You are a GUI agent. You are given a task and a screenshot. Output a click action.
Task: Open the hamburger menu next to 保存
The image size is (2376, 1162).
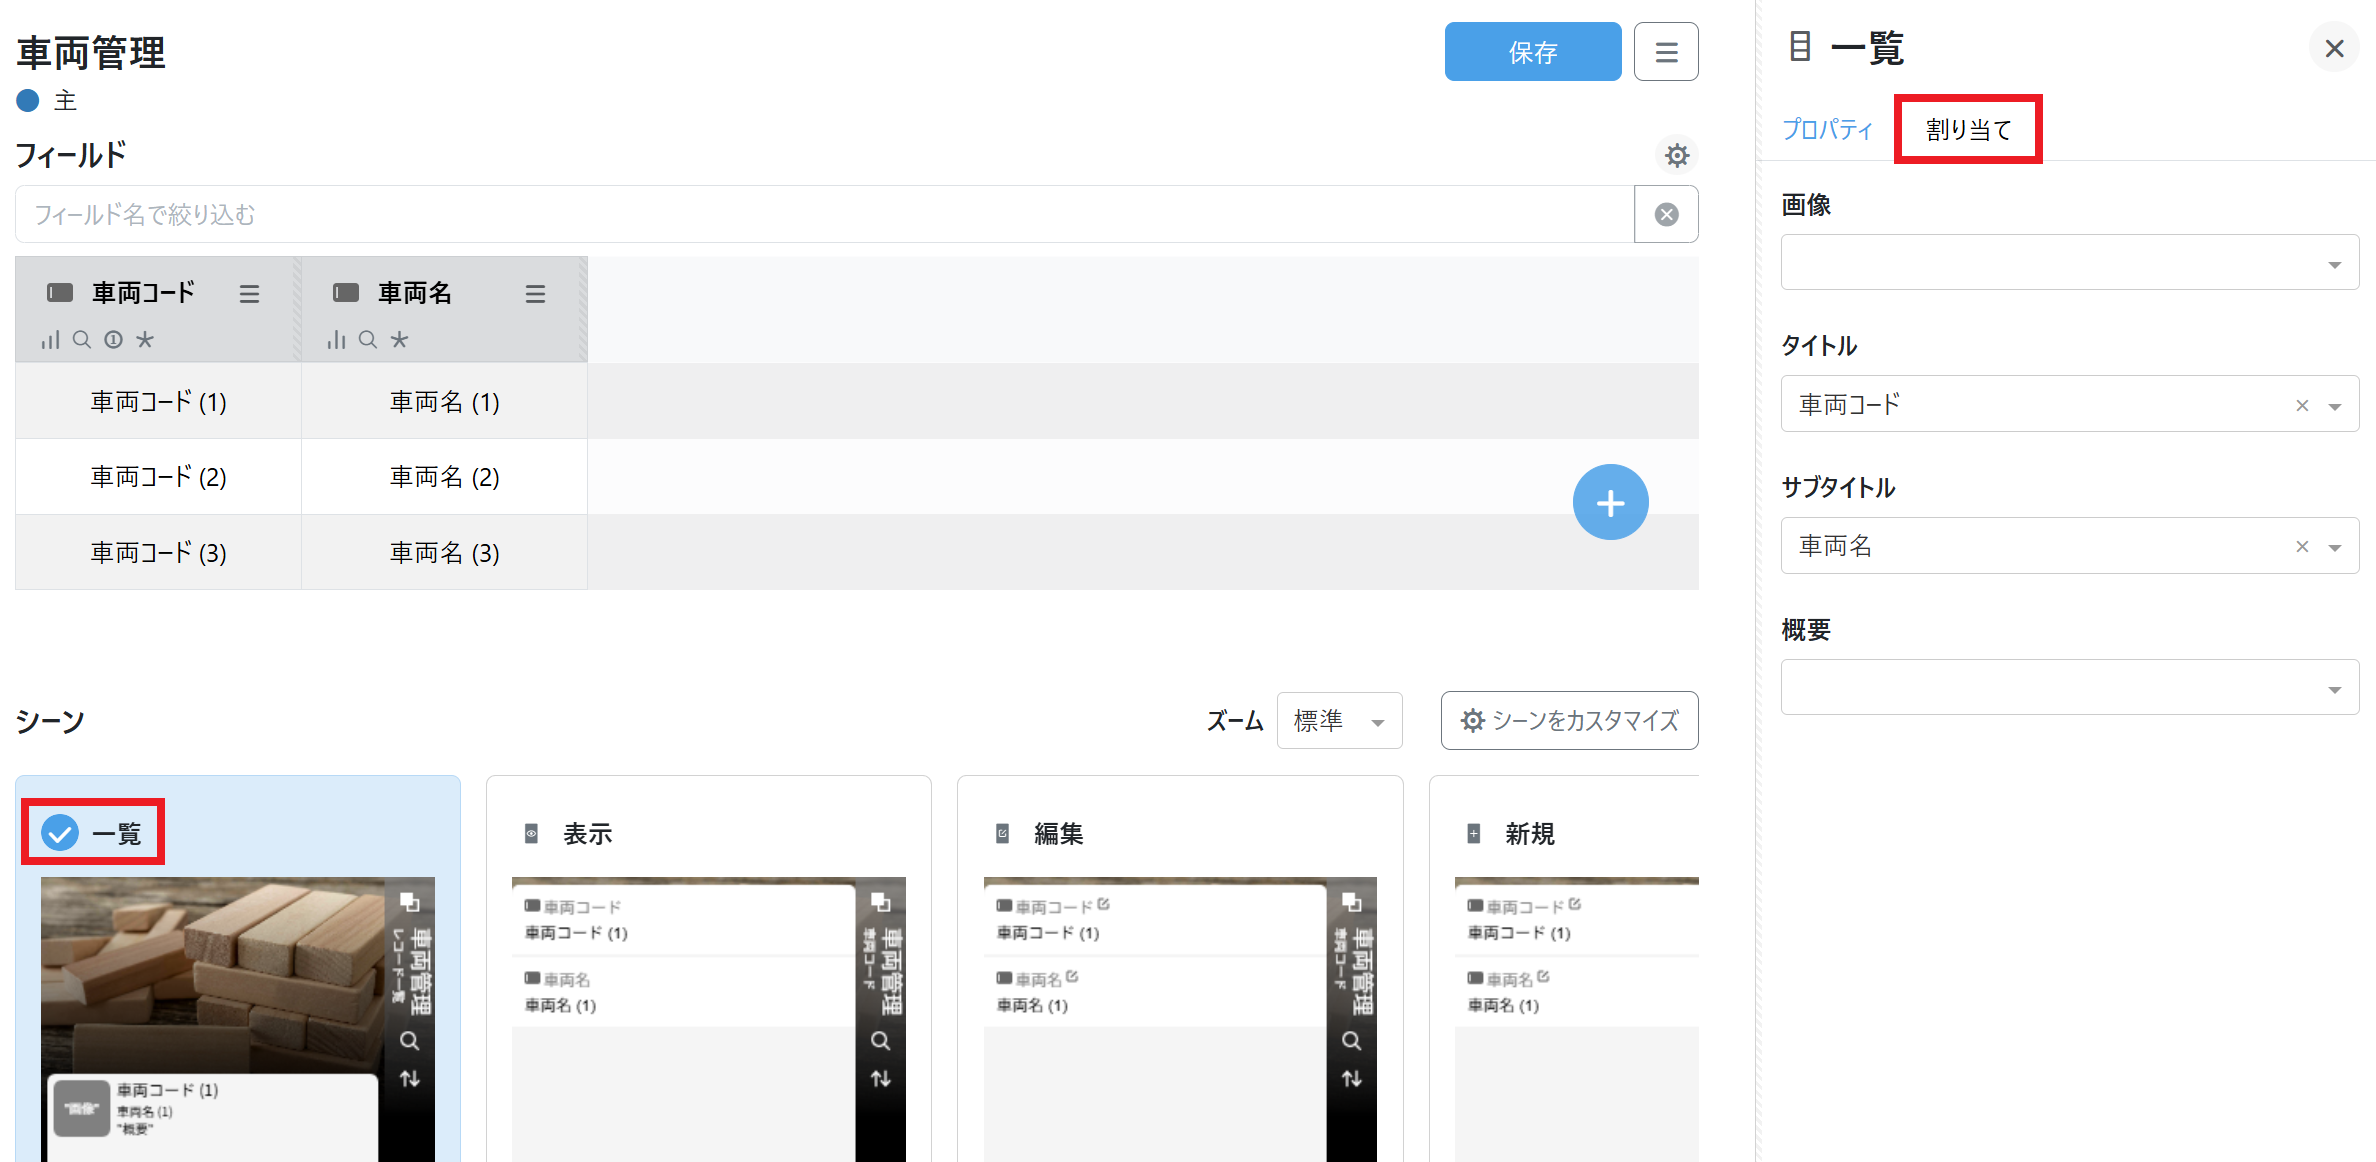pos(1666,52)
